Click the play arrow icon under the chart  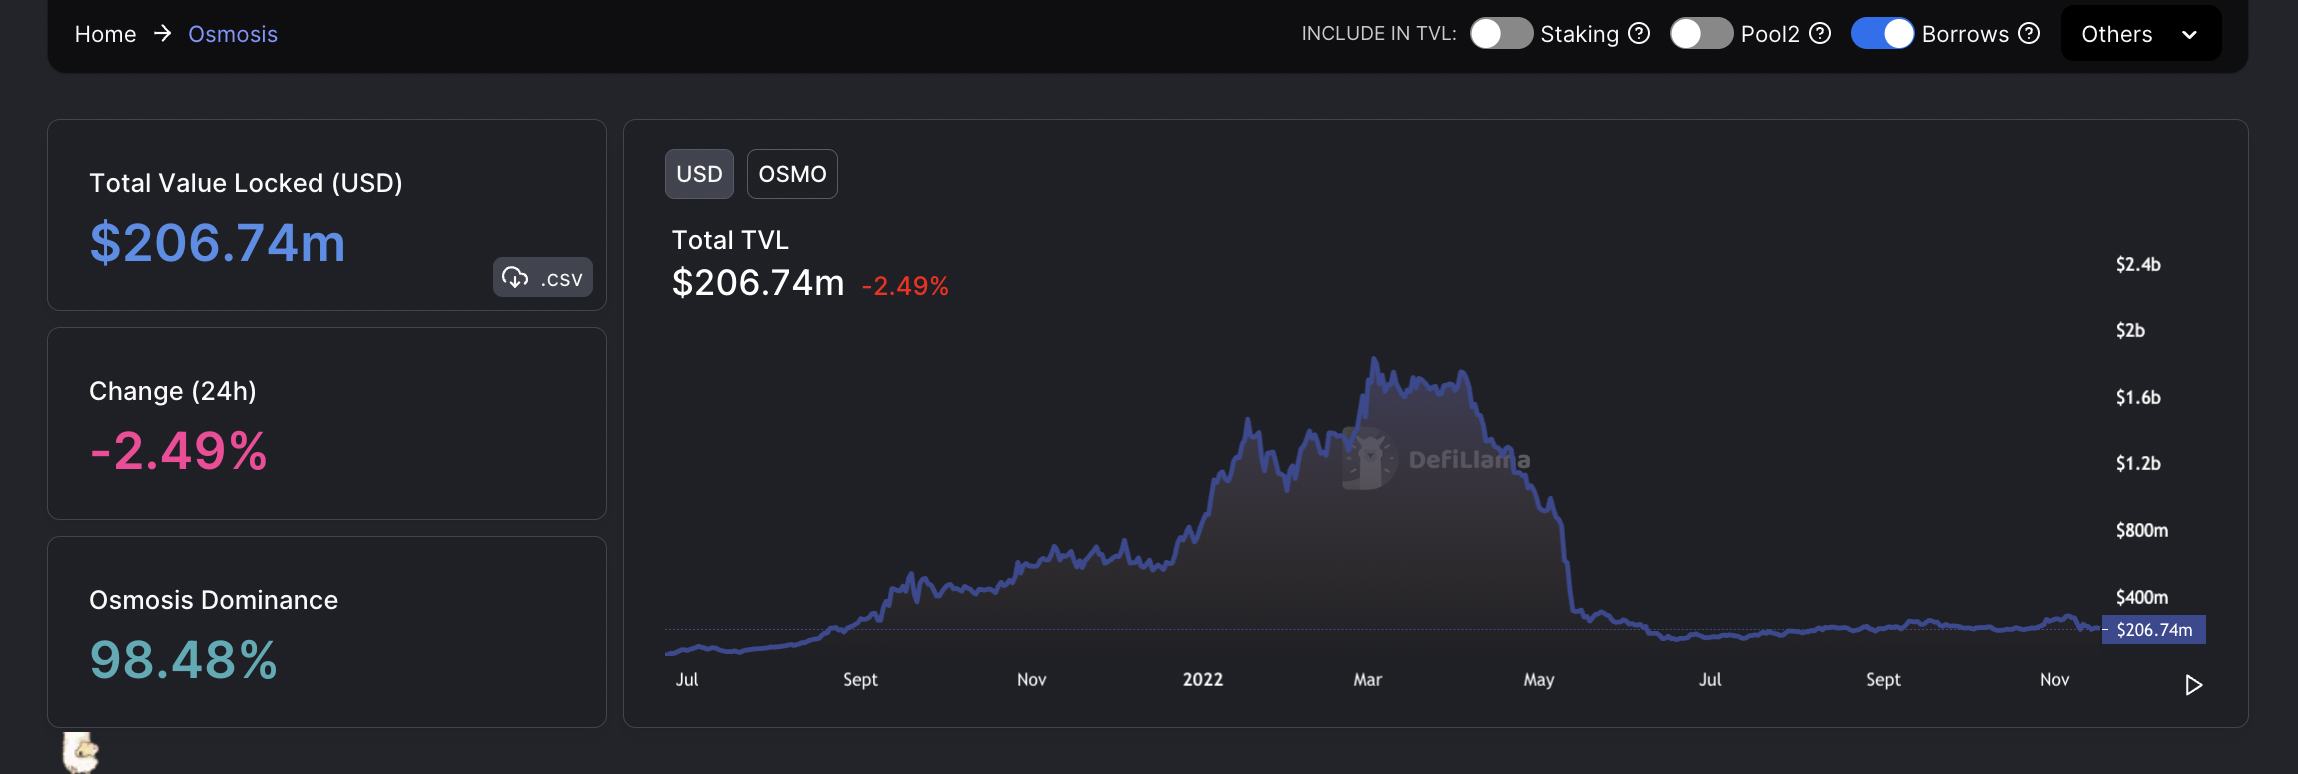coord(2193,685)
